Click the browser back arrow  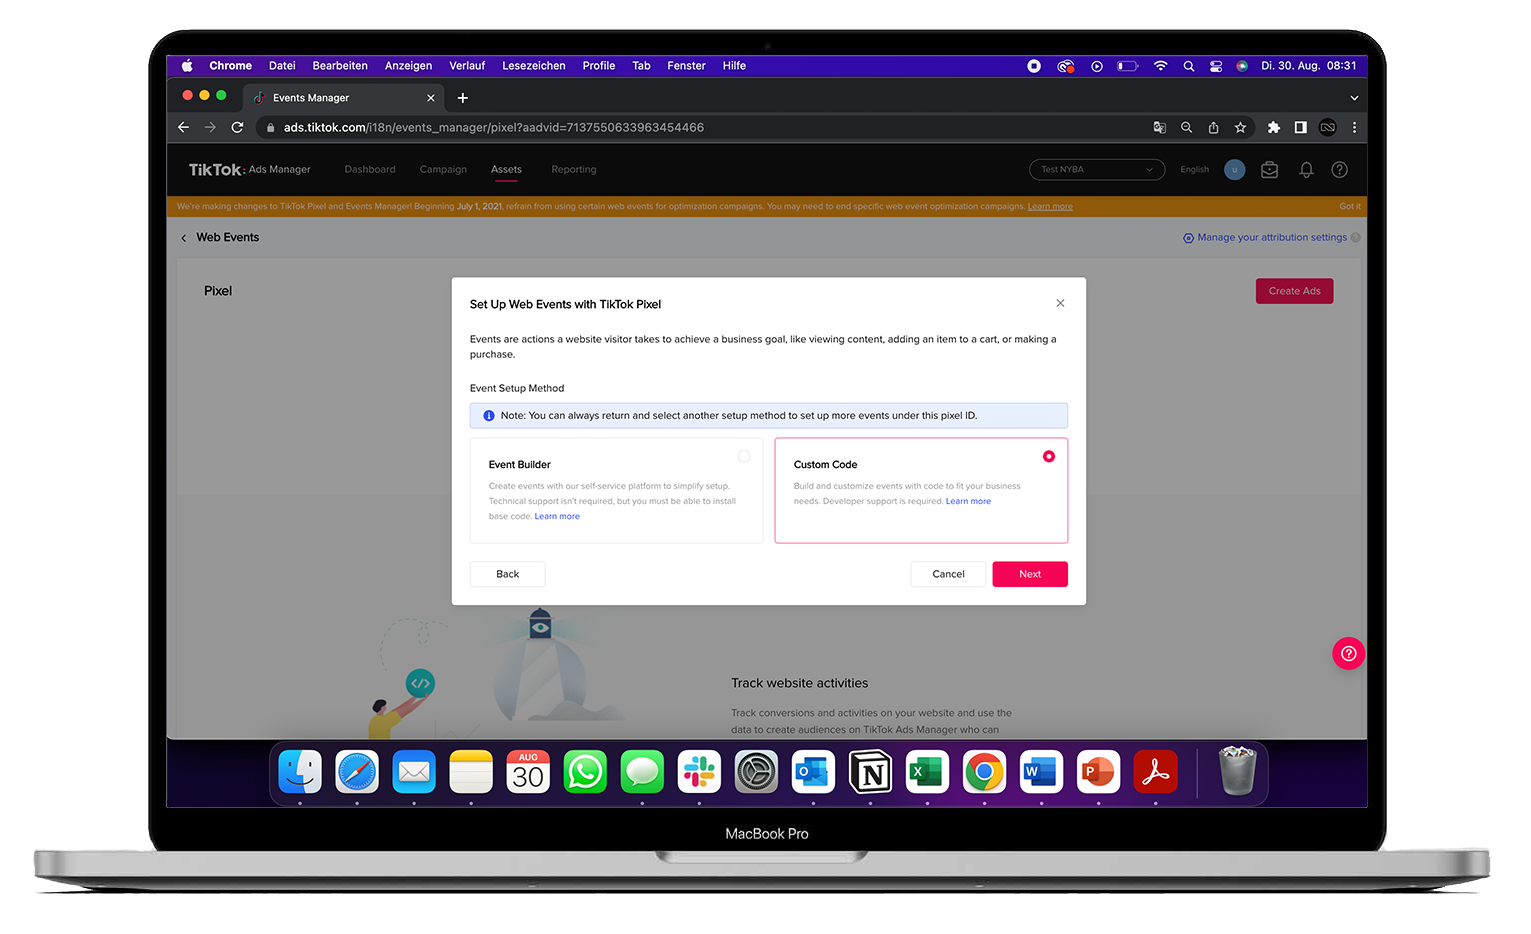183,127
